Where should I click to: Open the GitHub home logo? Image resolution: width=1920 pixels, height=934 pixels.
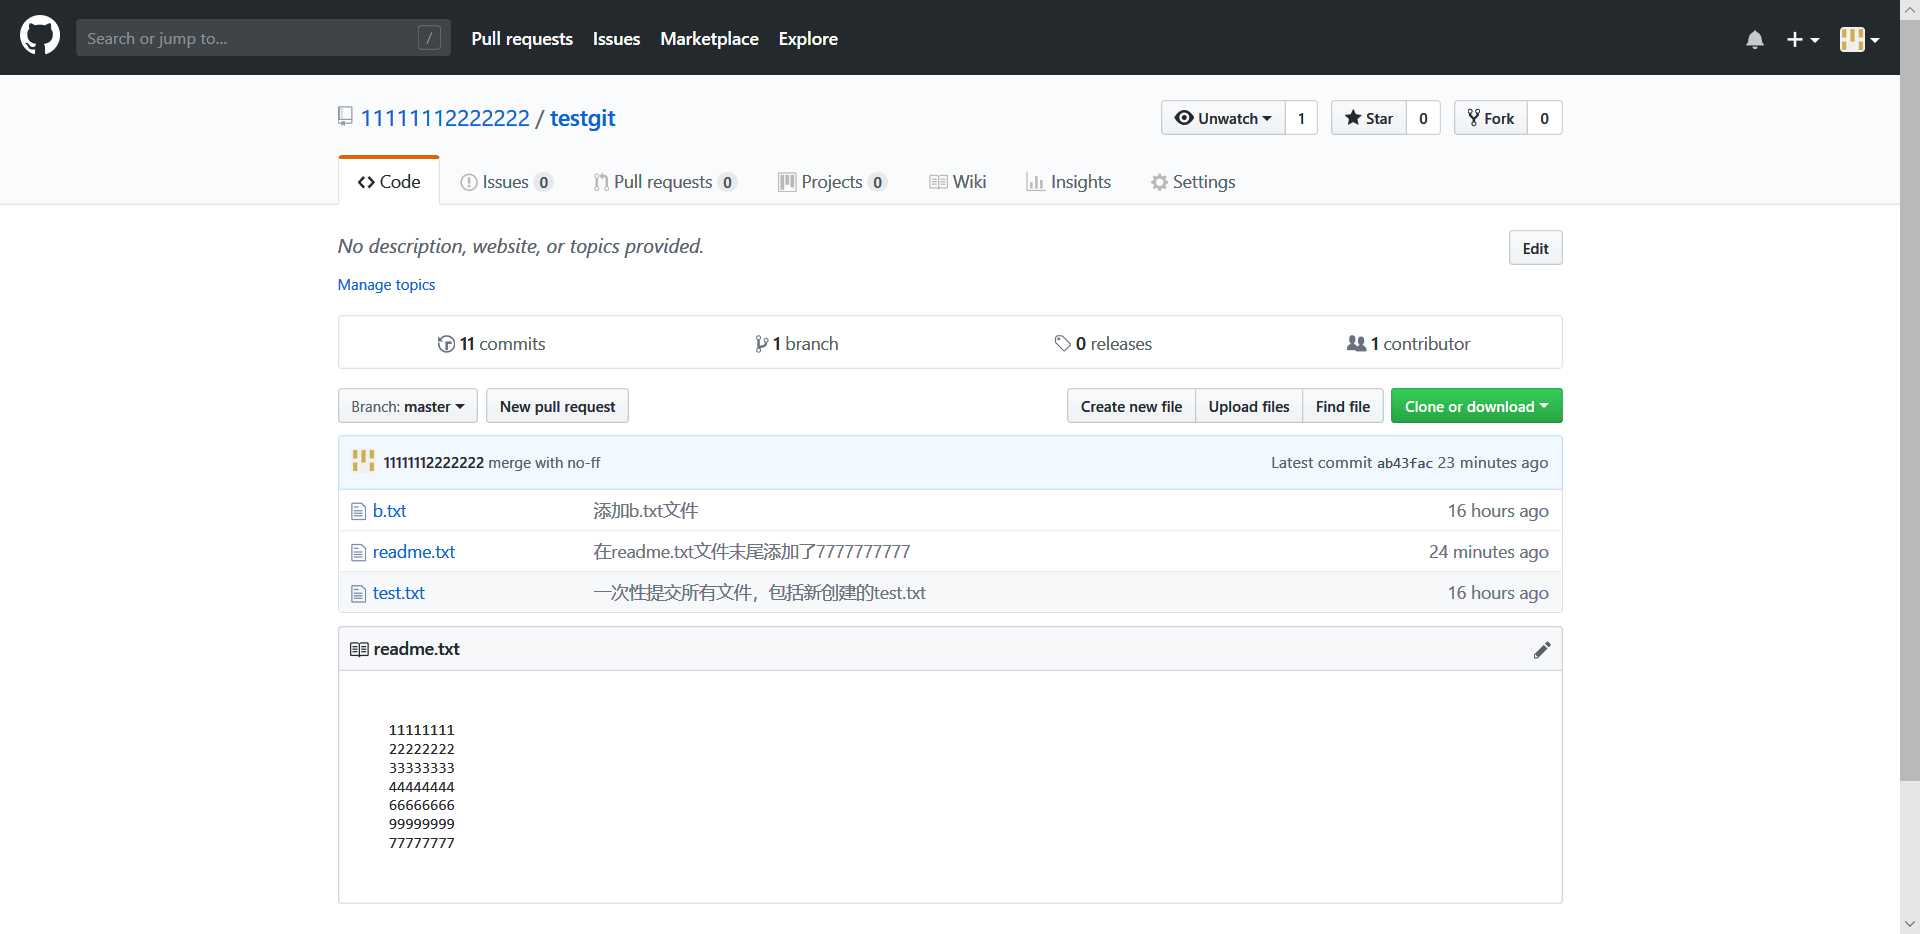[40, 37]
